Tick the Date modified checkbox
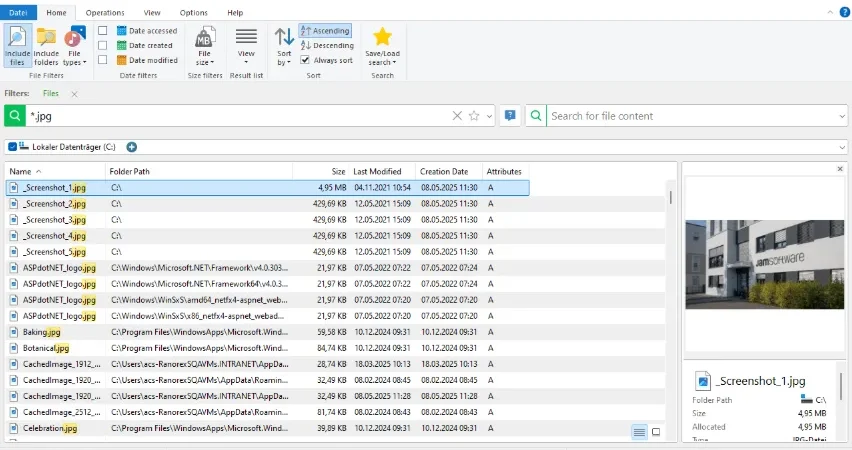This screenshot has height=450, width=852. [x=102, y=60]
